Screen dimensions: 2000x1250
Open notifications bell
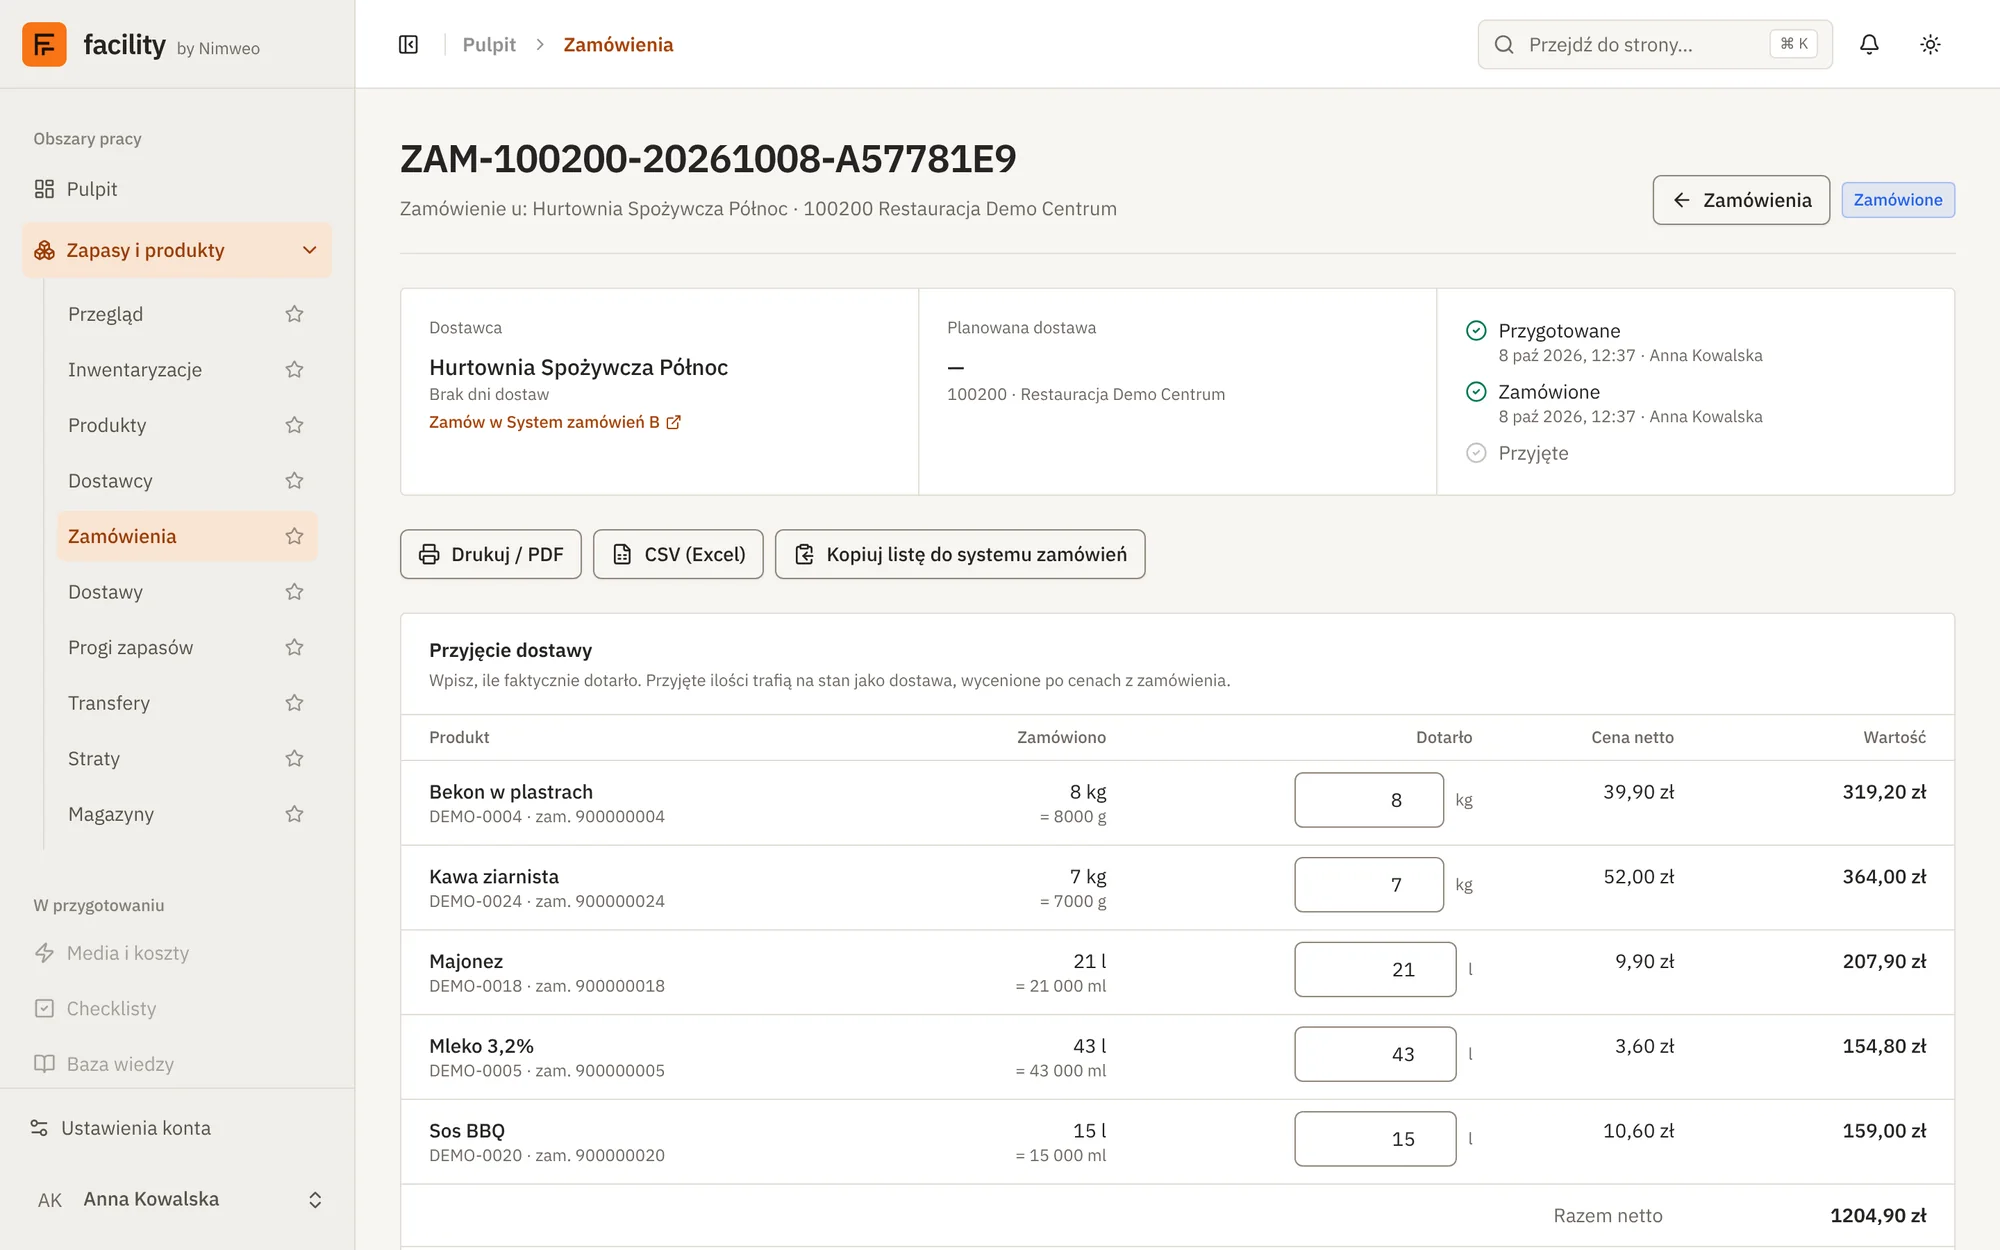(x=1869, y=44)
